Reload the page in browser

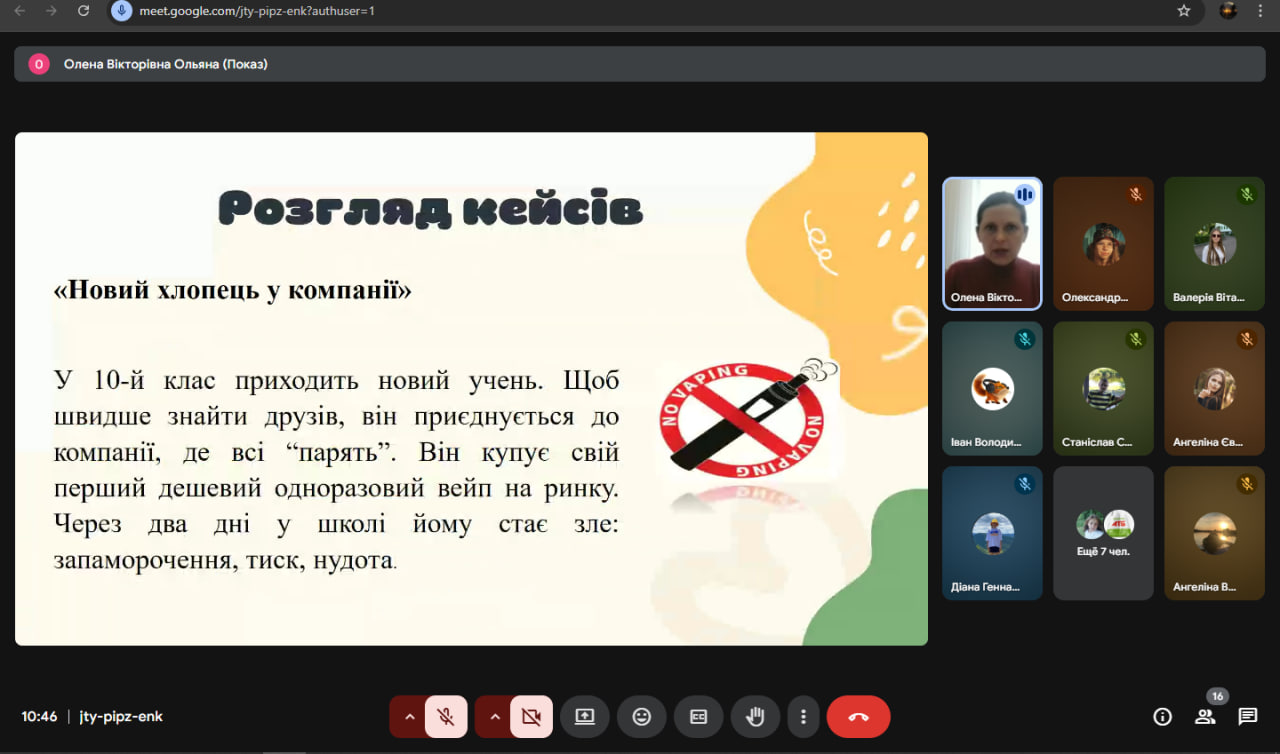pyautogui.click(x=84, y=11)
